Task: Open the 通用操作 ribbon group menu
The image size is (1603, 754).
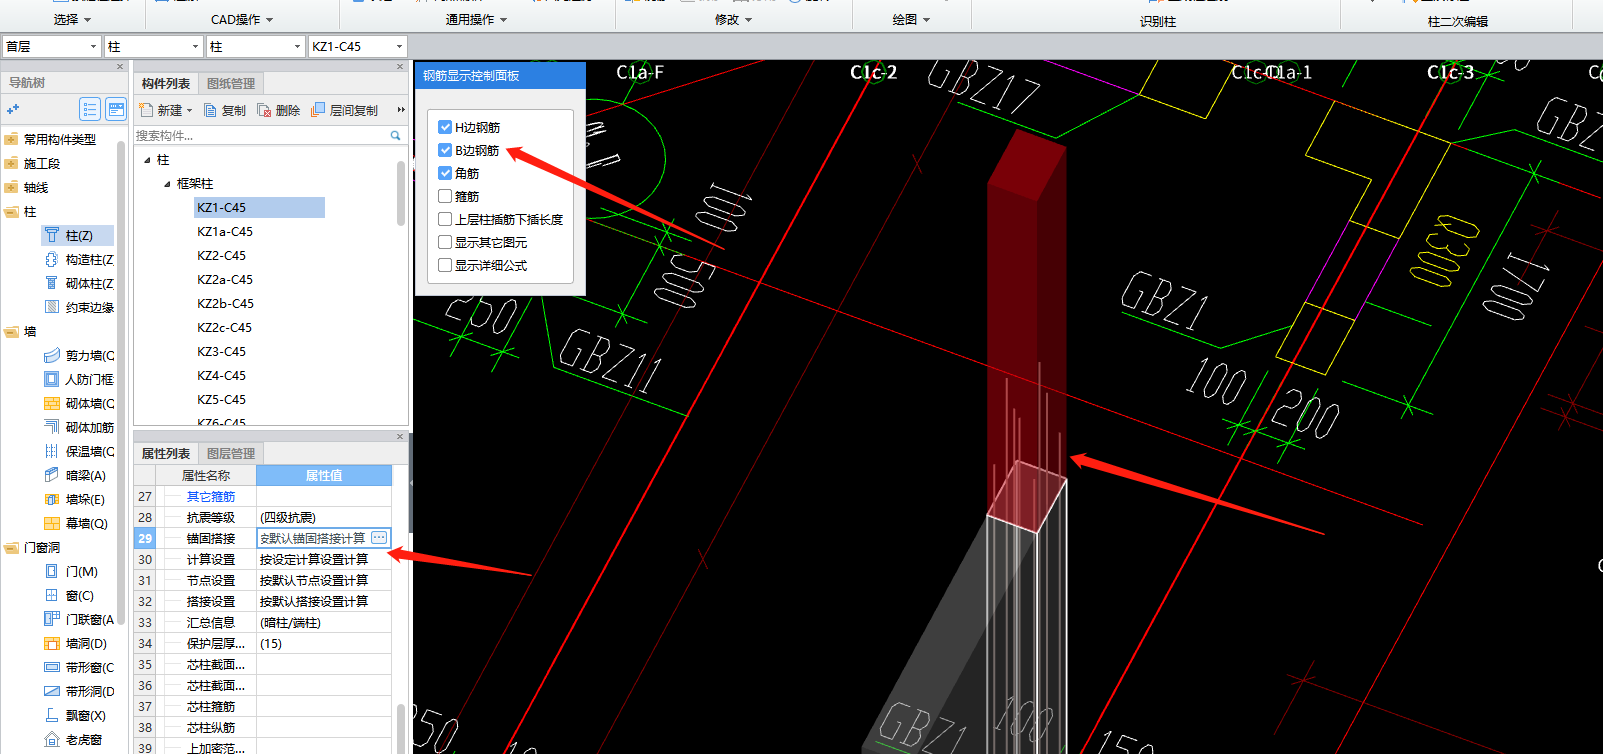Action: coord(476,19)
